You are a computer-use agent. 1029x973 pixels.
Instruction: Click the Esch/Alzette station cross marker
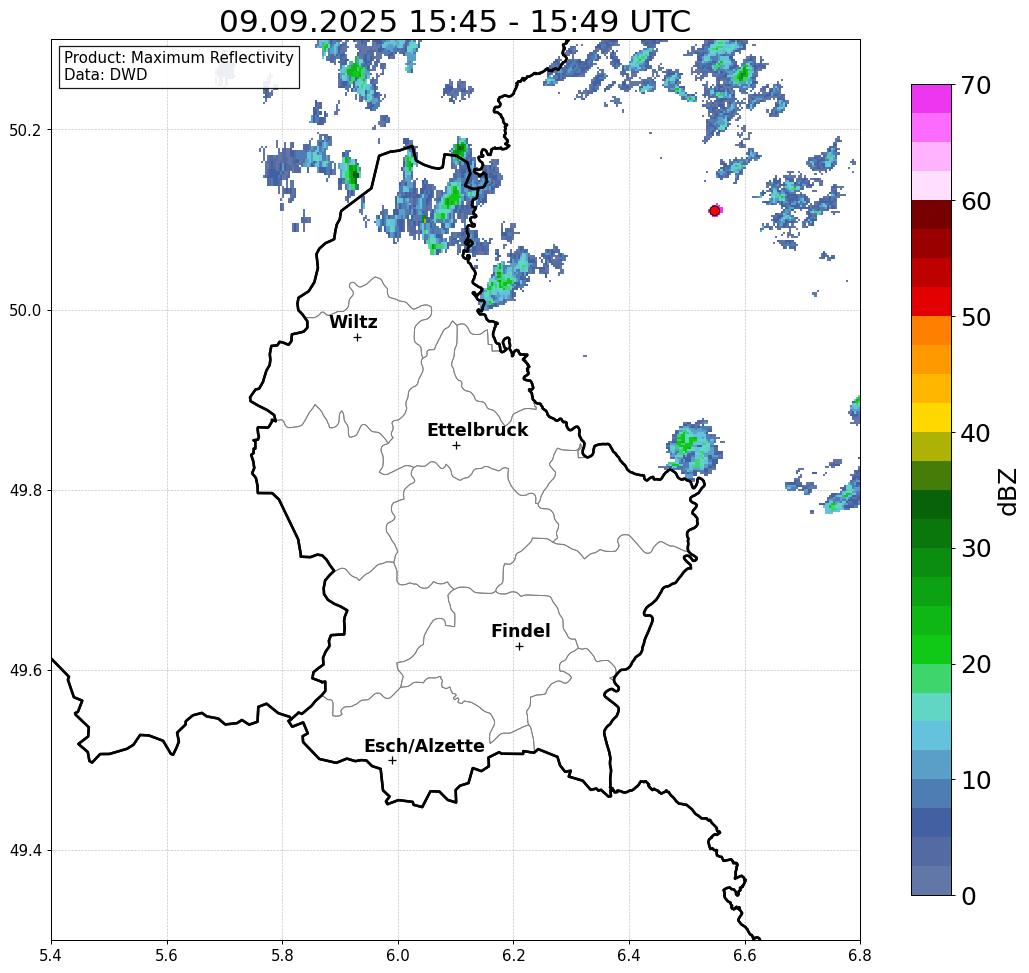point(392,760)
